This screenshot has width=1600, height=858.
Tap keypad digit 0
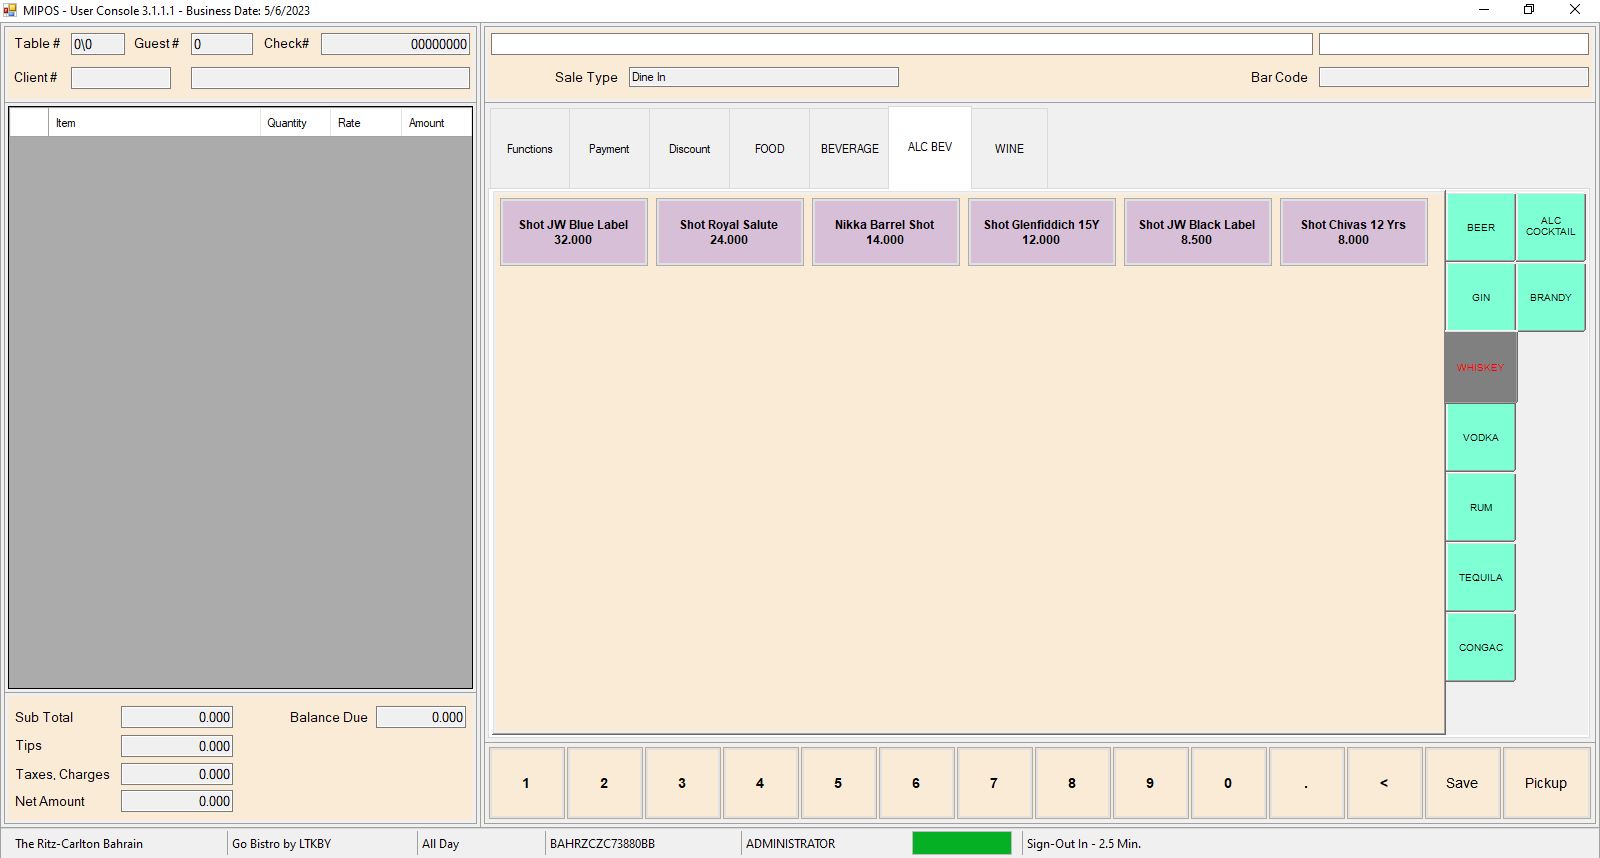tap(1228, 783)
